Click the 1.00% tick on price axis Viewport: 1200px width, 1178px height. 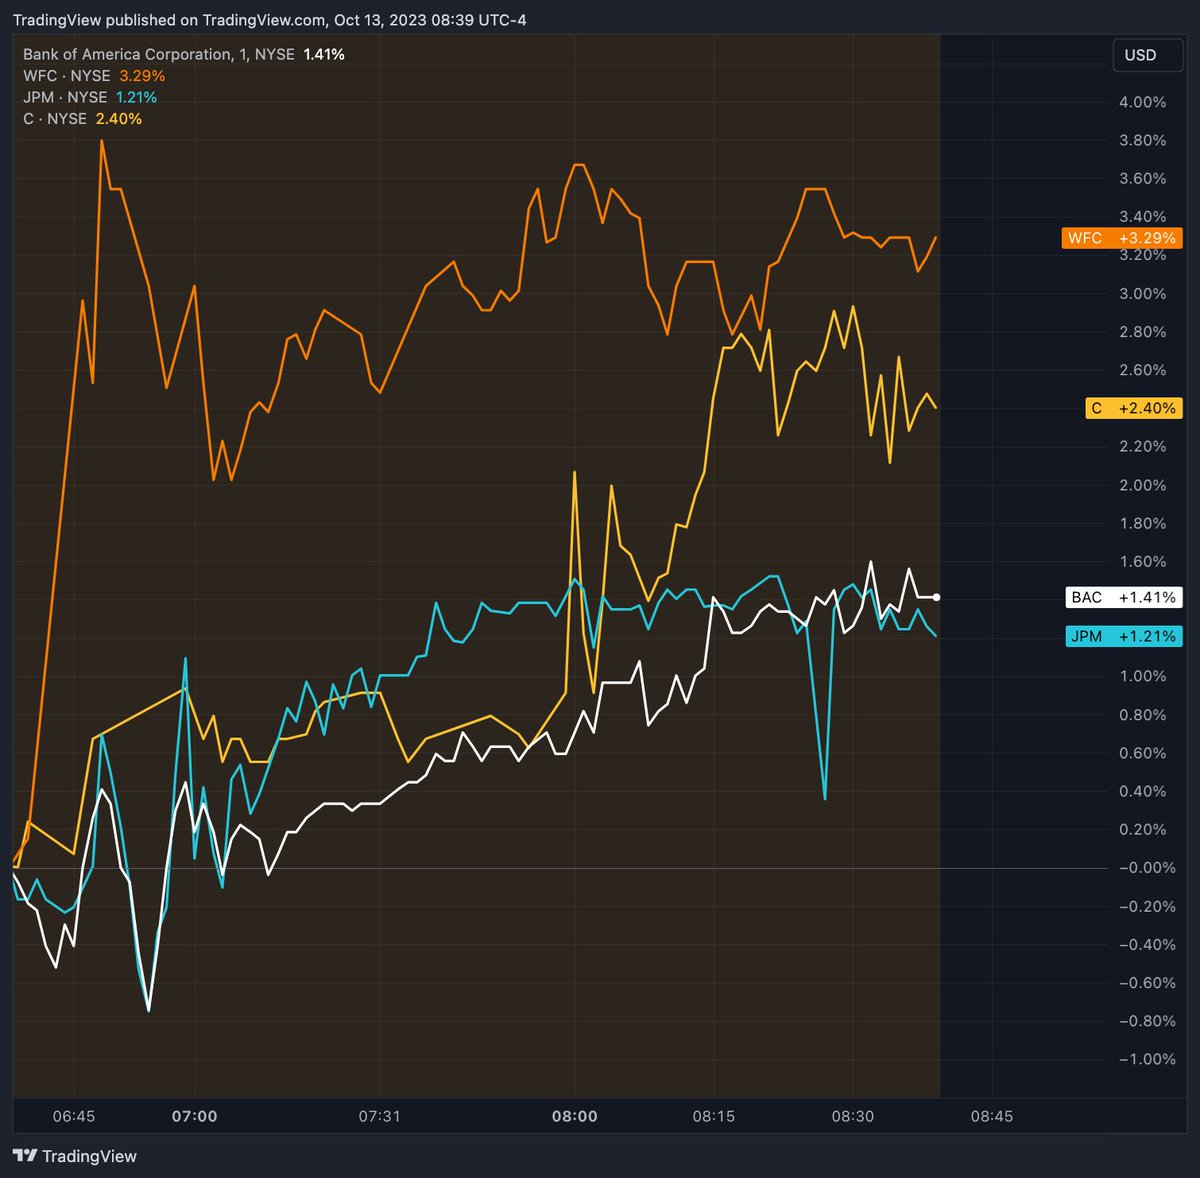click(x=1142, y=676)
